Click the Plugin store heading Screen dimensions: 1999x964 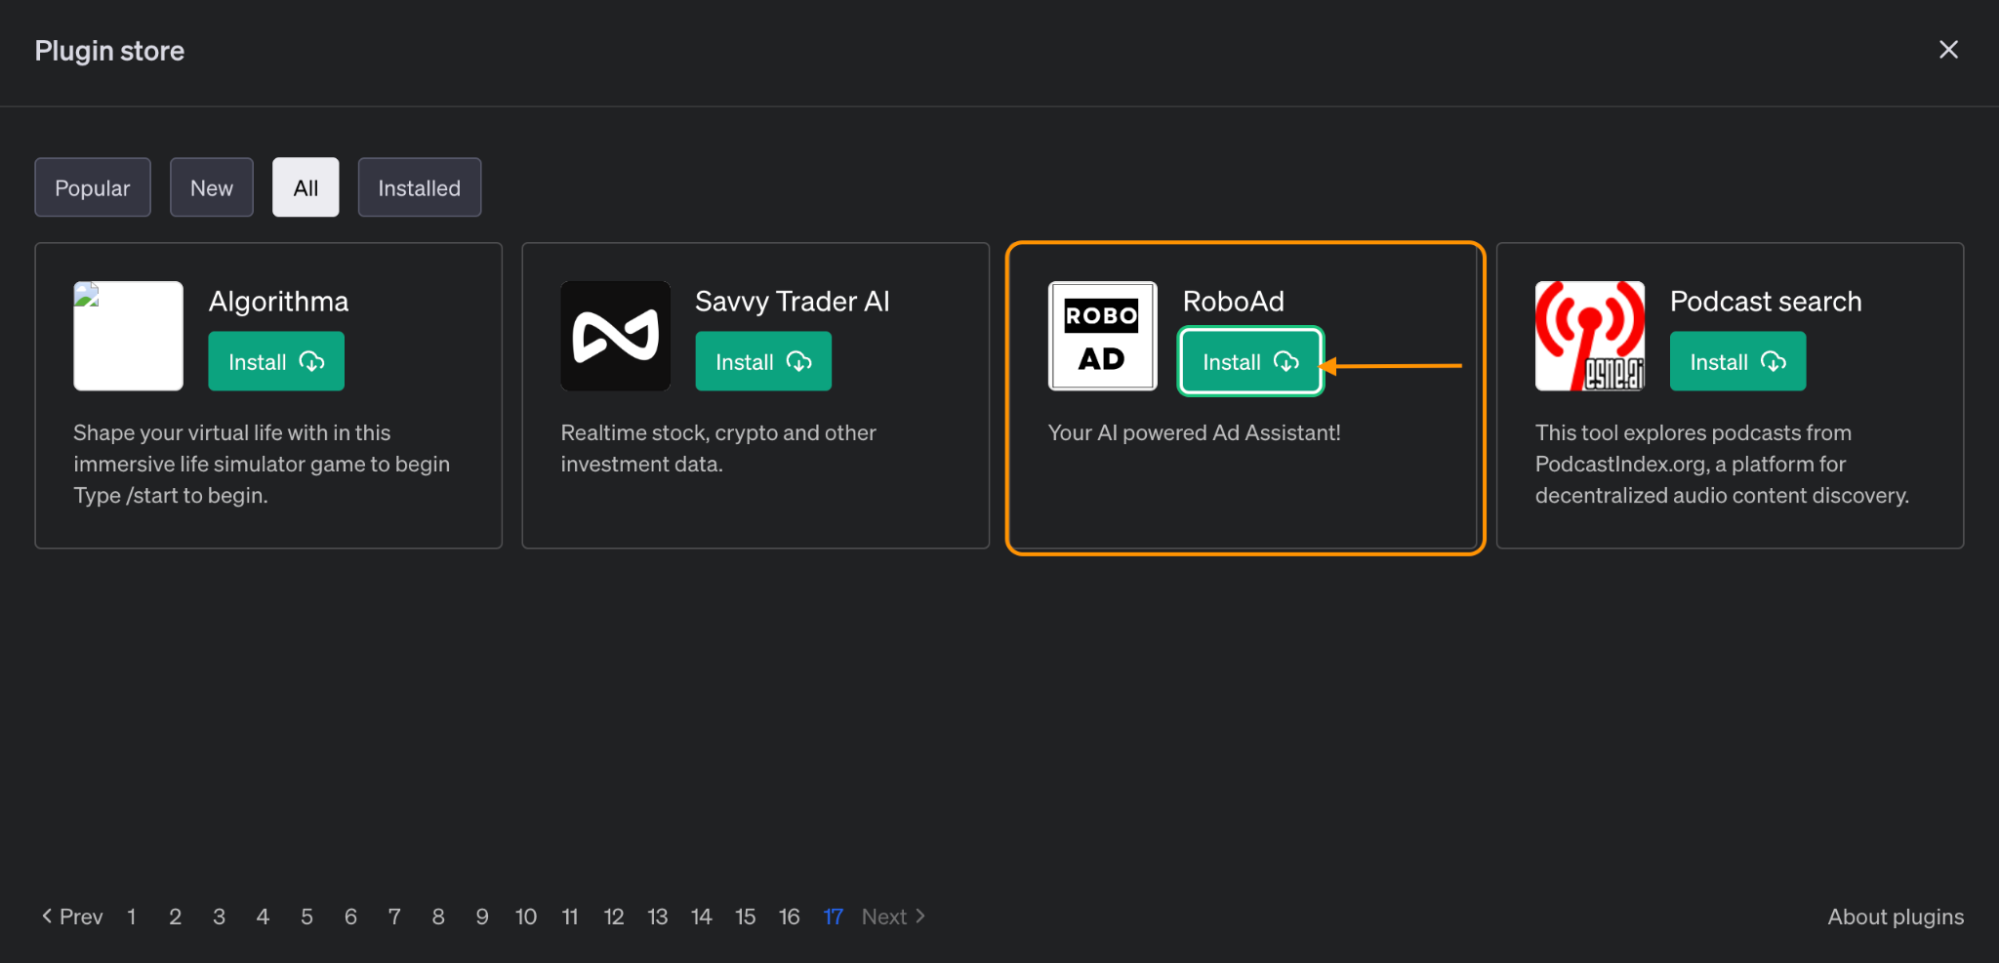point(110,51)
